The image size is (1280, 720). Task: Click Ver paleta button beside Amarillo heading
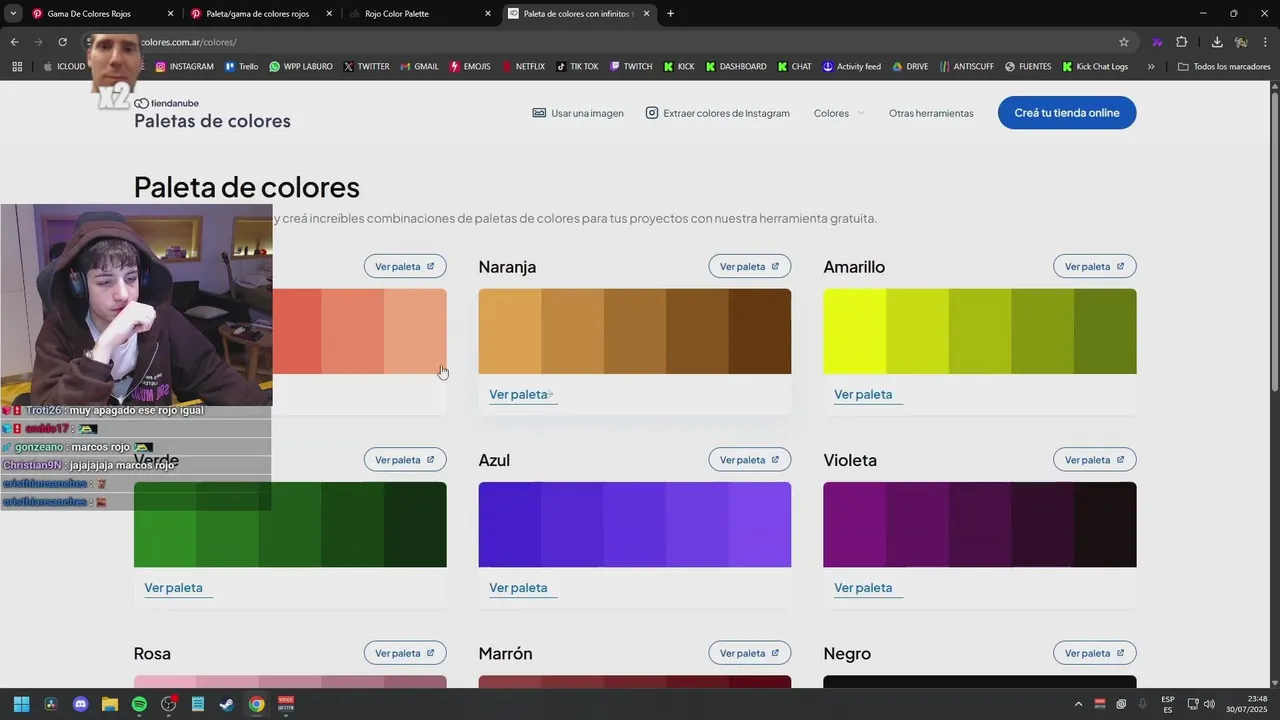(x=1095, y=266)
